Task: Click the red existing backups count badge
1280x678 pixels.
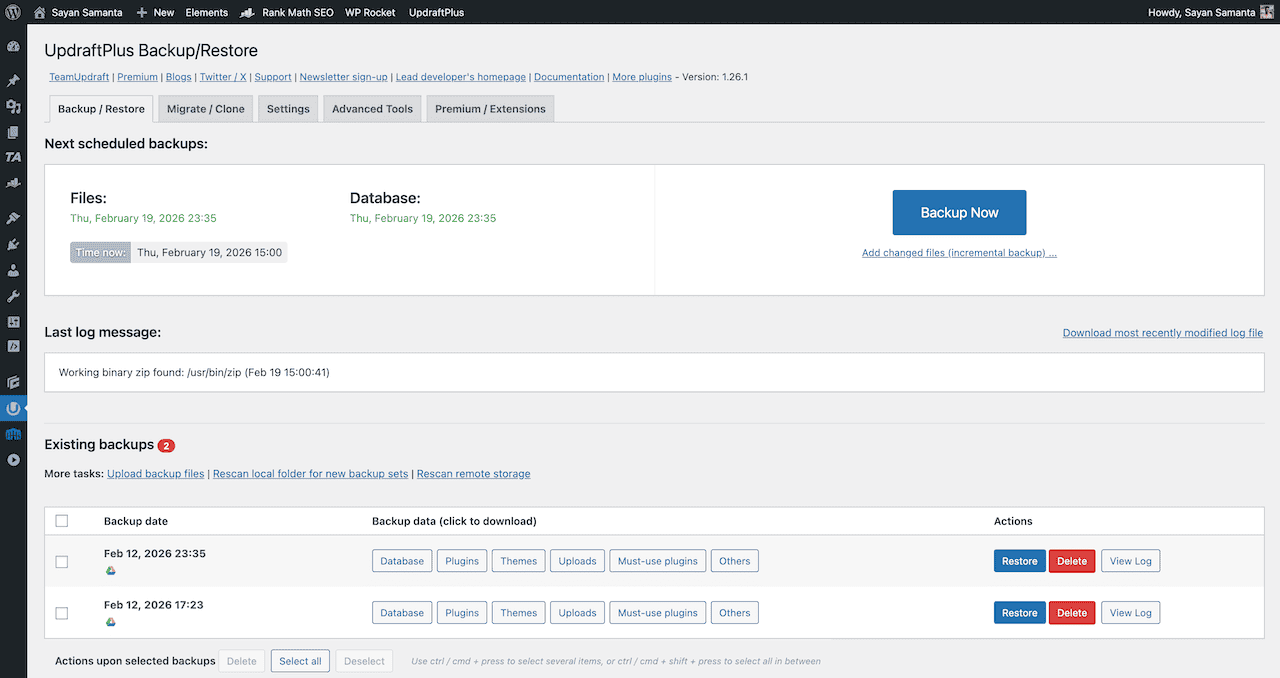Action: pos(166,445)
